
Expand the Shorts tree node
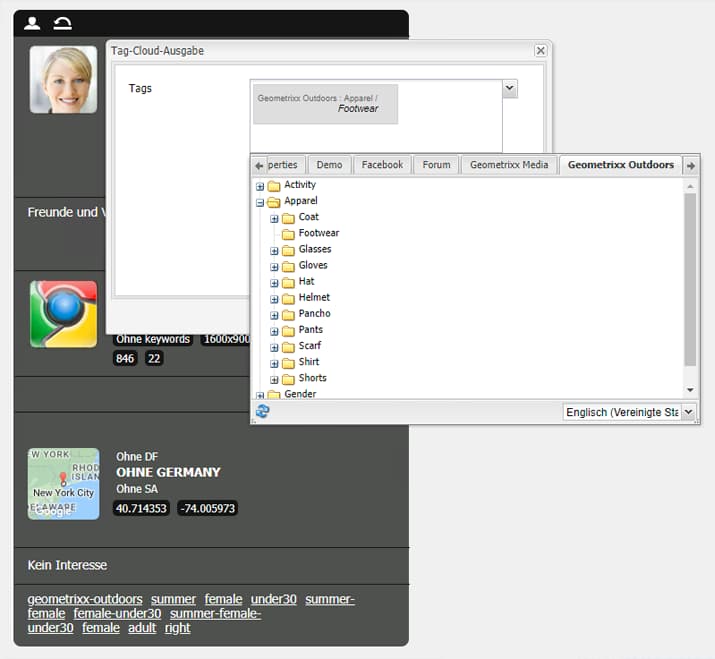tap(274, 379)
